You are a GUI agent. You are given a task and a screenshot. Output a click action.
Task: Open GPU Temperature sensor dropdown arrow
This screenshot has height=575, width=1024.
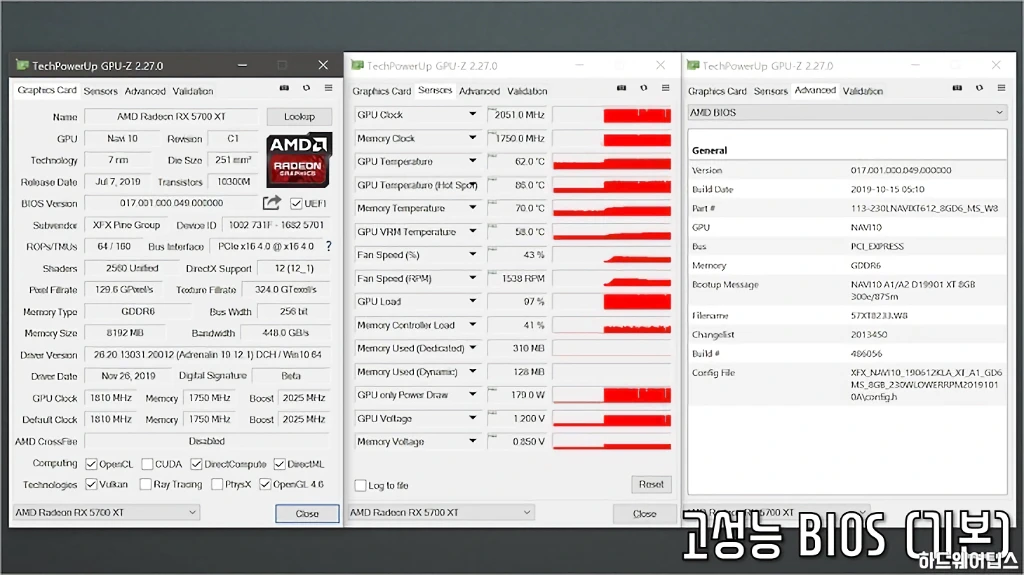[x=472, y=161]
